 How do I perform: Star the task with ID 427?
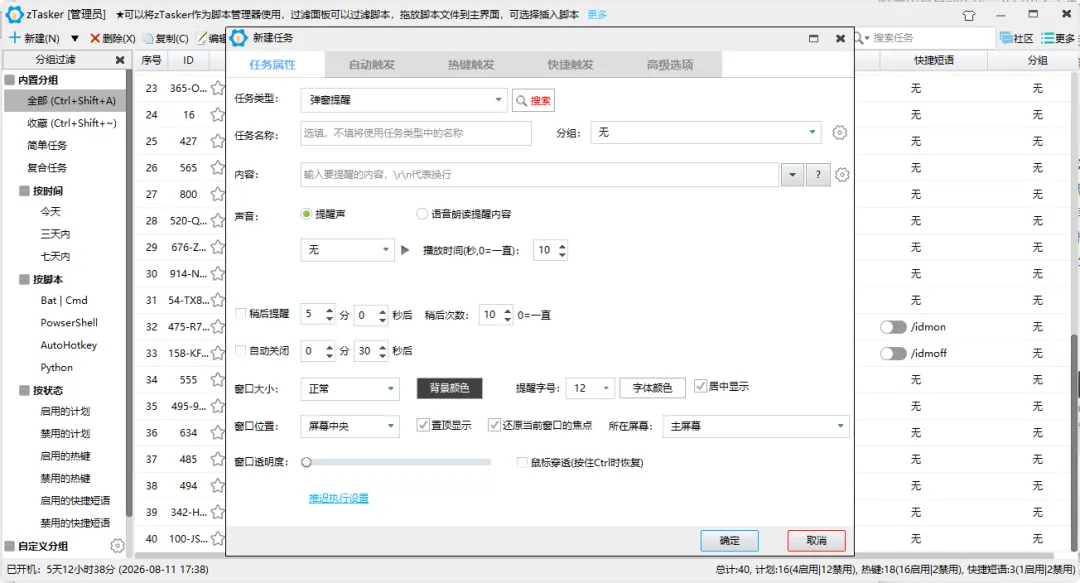218,141
